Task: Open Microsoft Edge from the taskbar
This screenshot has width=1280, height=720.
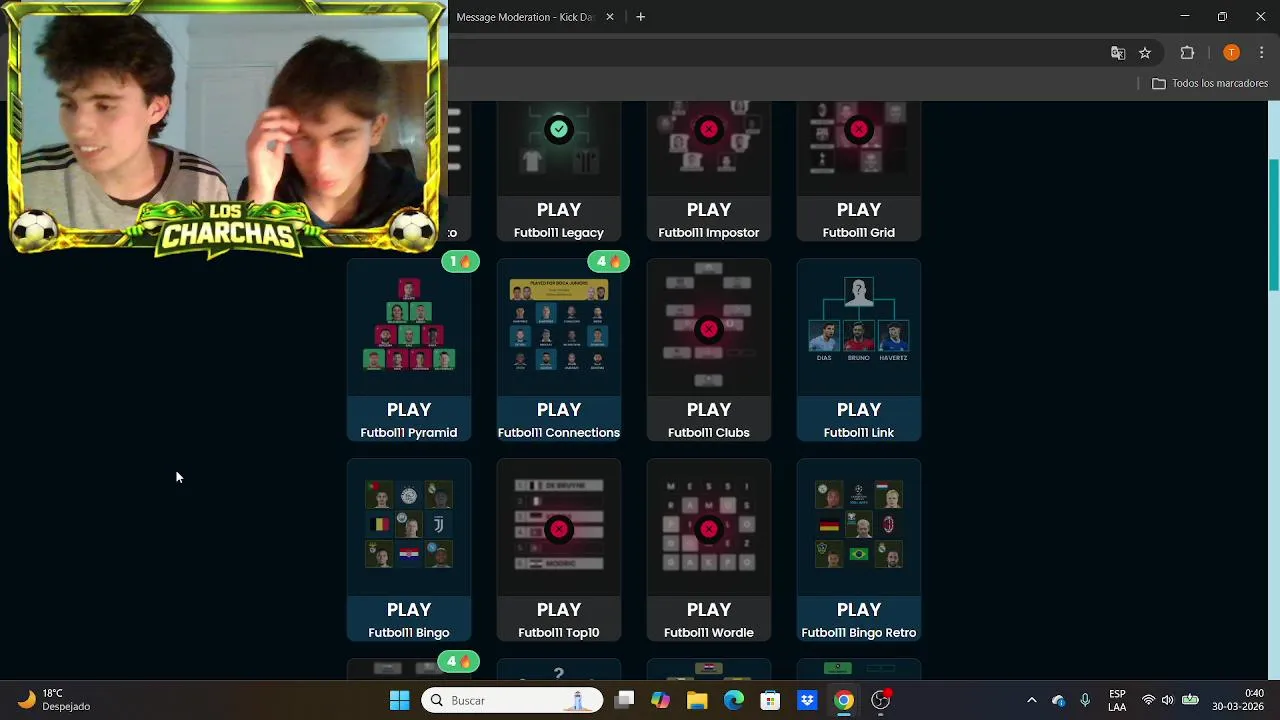Action: (x=734, y=700)
